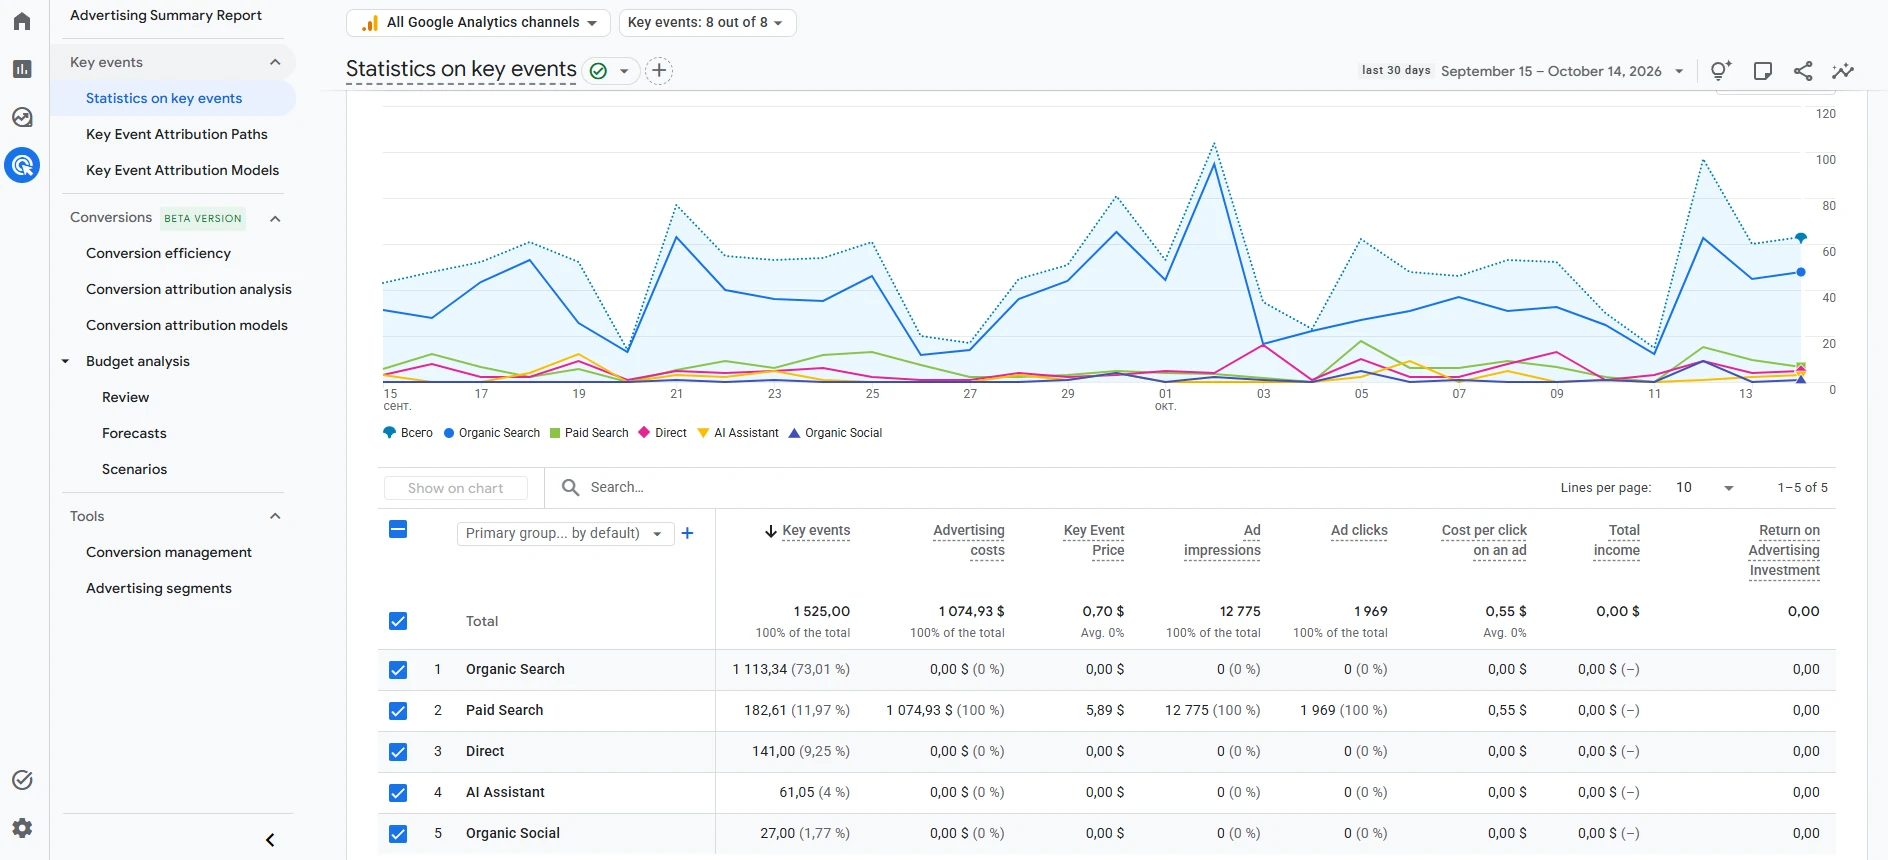This screenshot has width=1888, height=860.
Task: Sort by Return on Advertising Investment header
Action: point(1784,550)
